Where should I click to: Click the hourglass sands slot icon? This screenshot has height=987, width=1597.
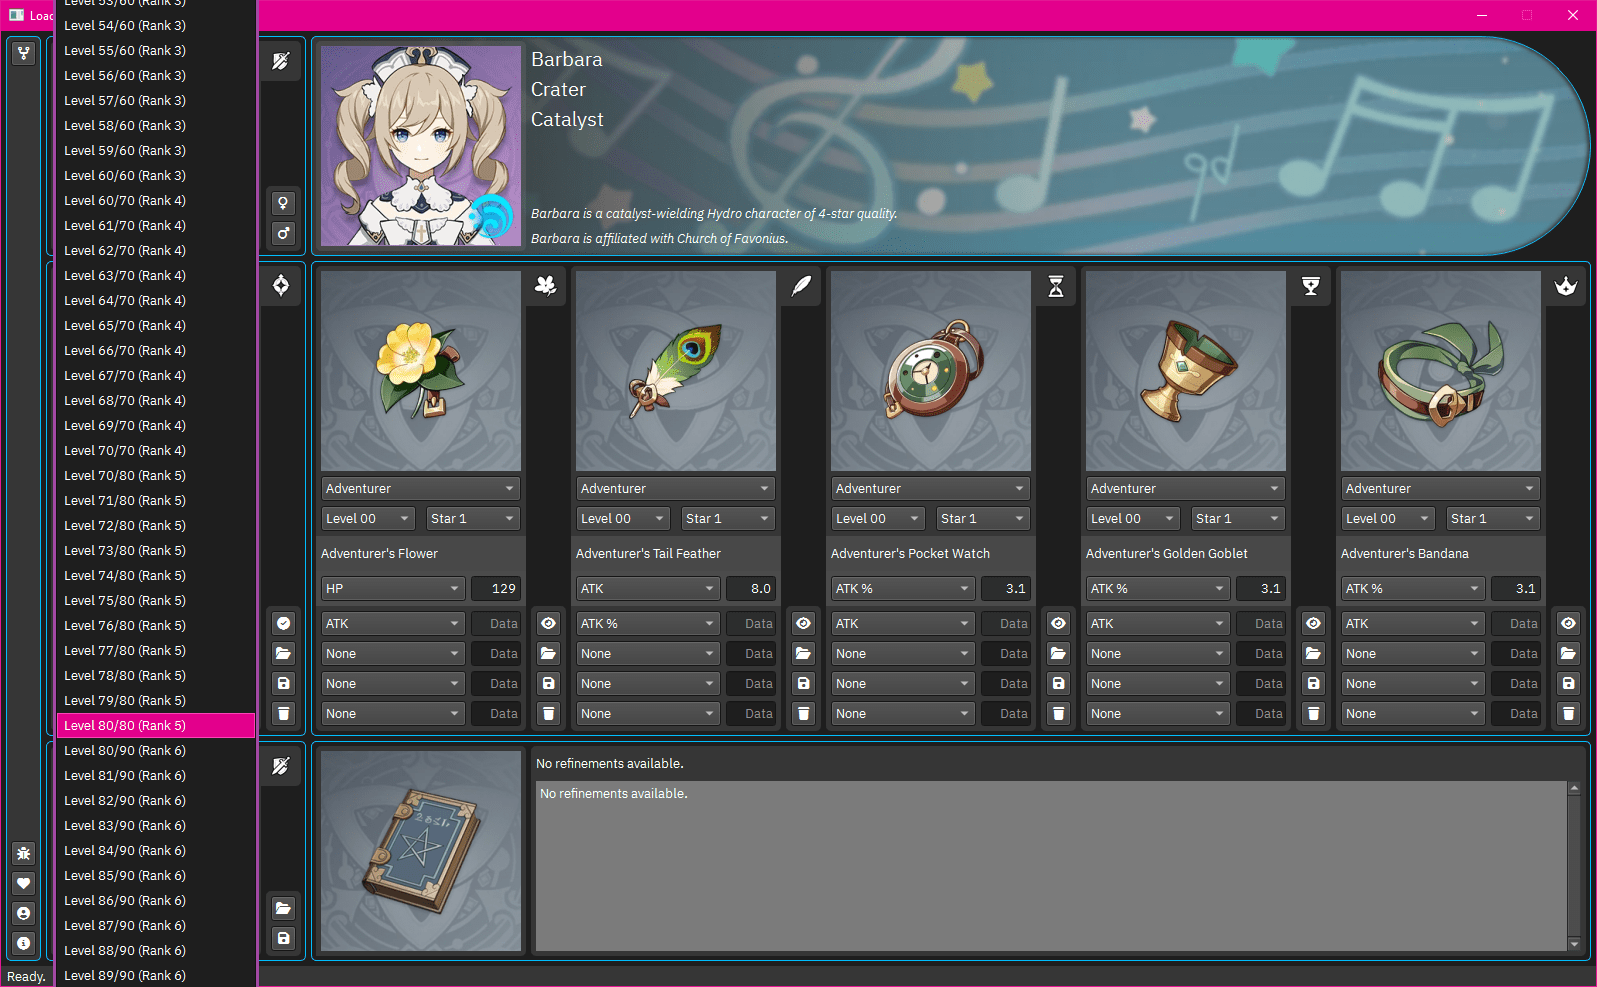pyautogui.click(x=1056, y=286)
